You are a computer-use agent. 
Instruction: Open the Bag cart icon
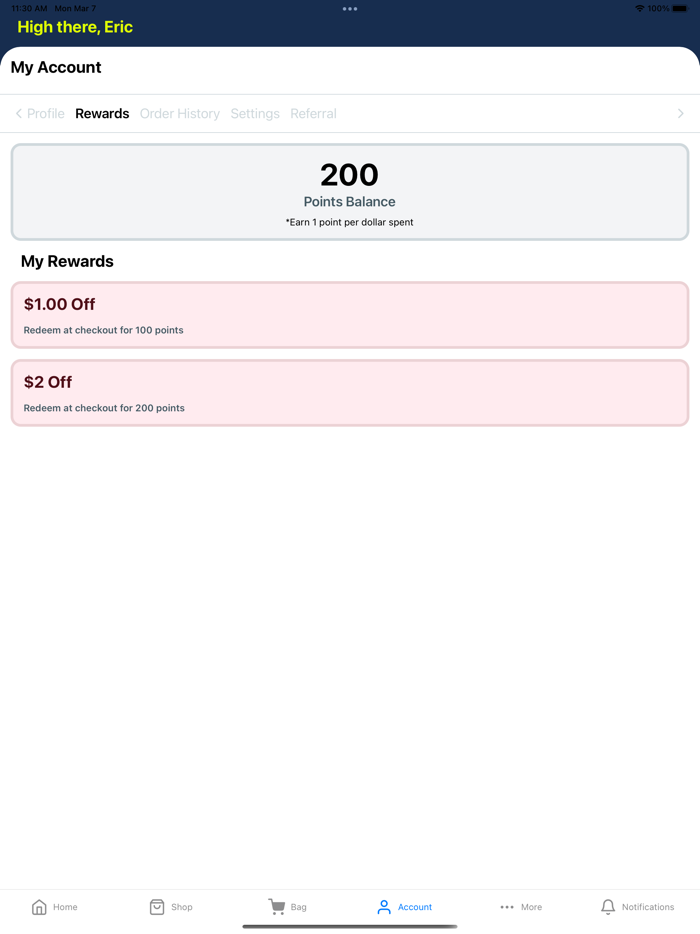tap(277, 907)
